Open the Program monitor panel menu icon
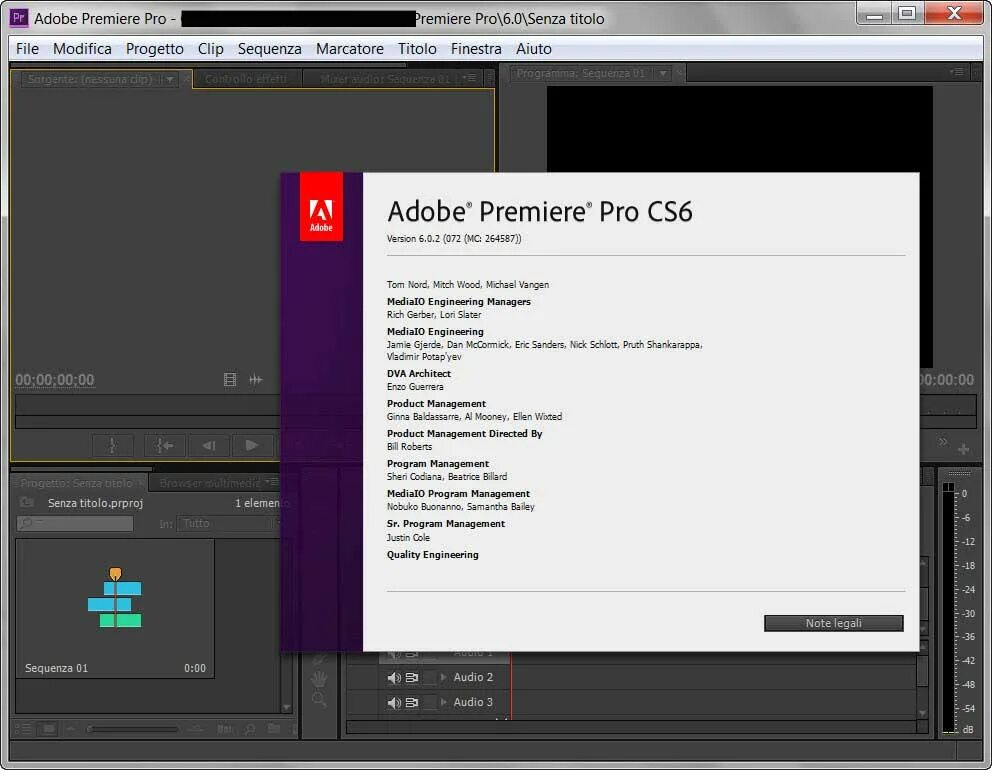The height and width of the screenshot is (770, 992). point(957,72)
